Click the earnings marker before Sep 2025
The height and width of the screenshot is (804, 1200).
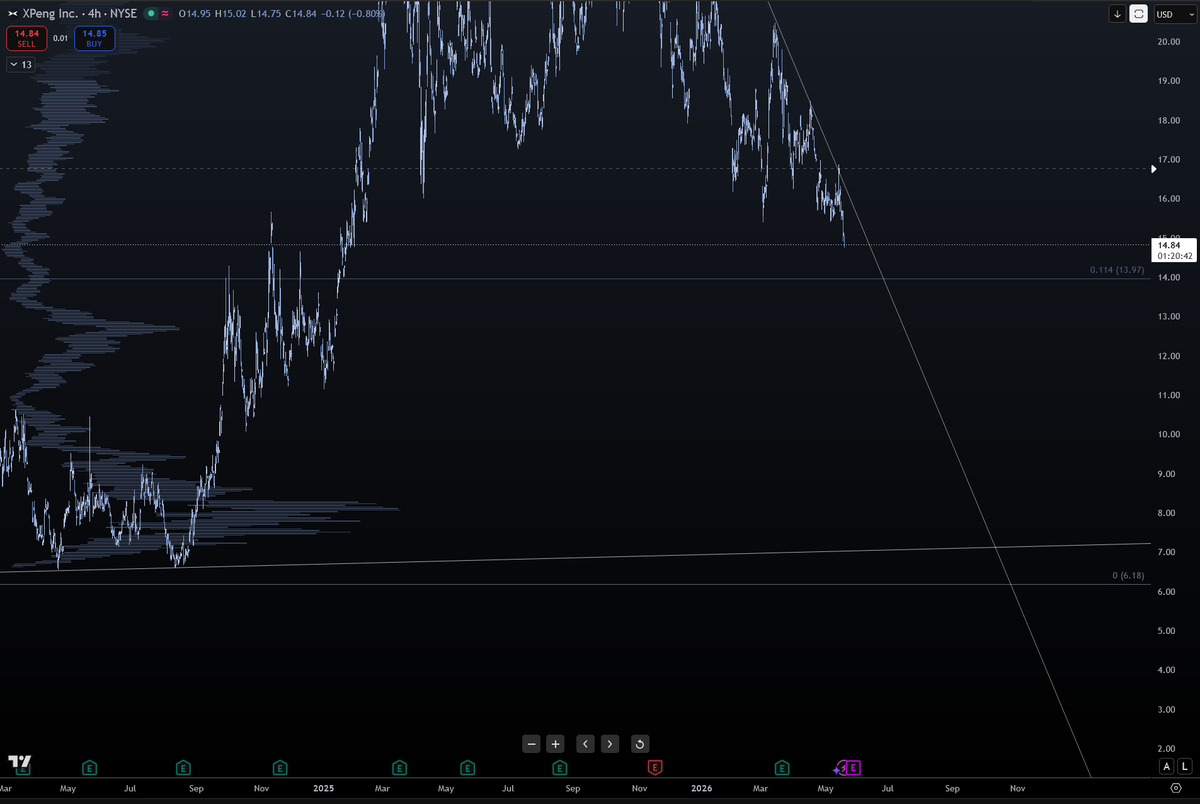(x=559, y=768)
